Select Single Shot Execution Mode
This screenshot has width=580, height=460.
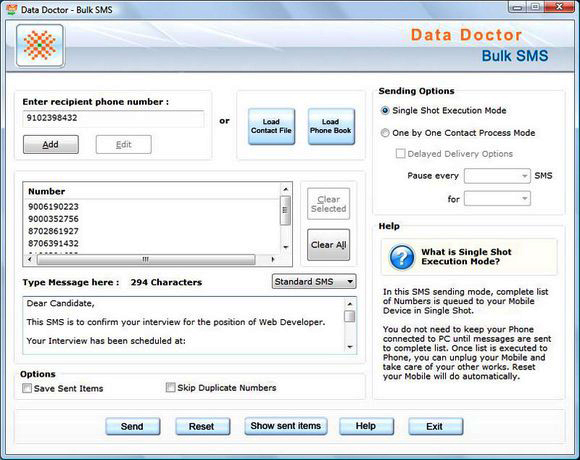(x=385, y=111)
